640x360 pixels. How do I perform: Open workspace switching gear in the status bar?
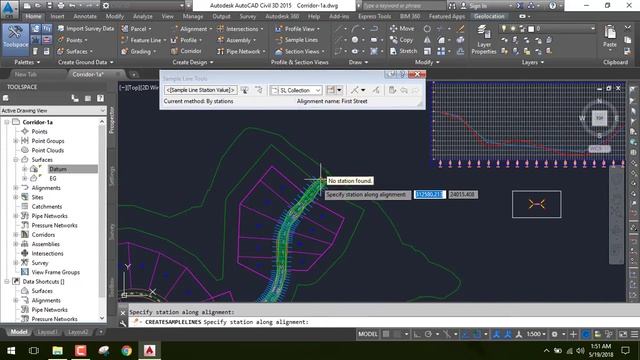pos(554,334)
